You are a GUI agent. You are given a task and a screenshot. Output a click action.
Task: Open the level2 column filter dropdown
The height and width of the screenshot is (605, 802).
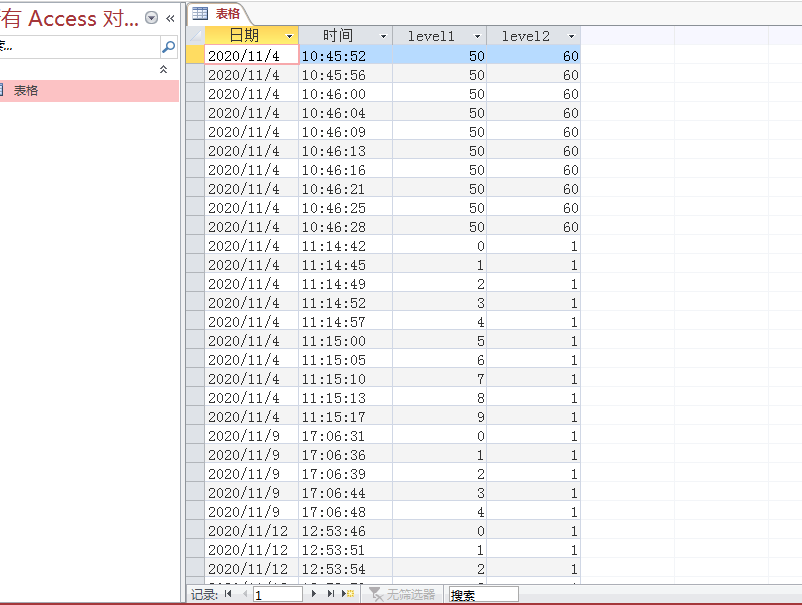point(571,36)
